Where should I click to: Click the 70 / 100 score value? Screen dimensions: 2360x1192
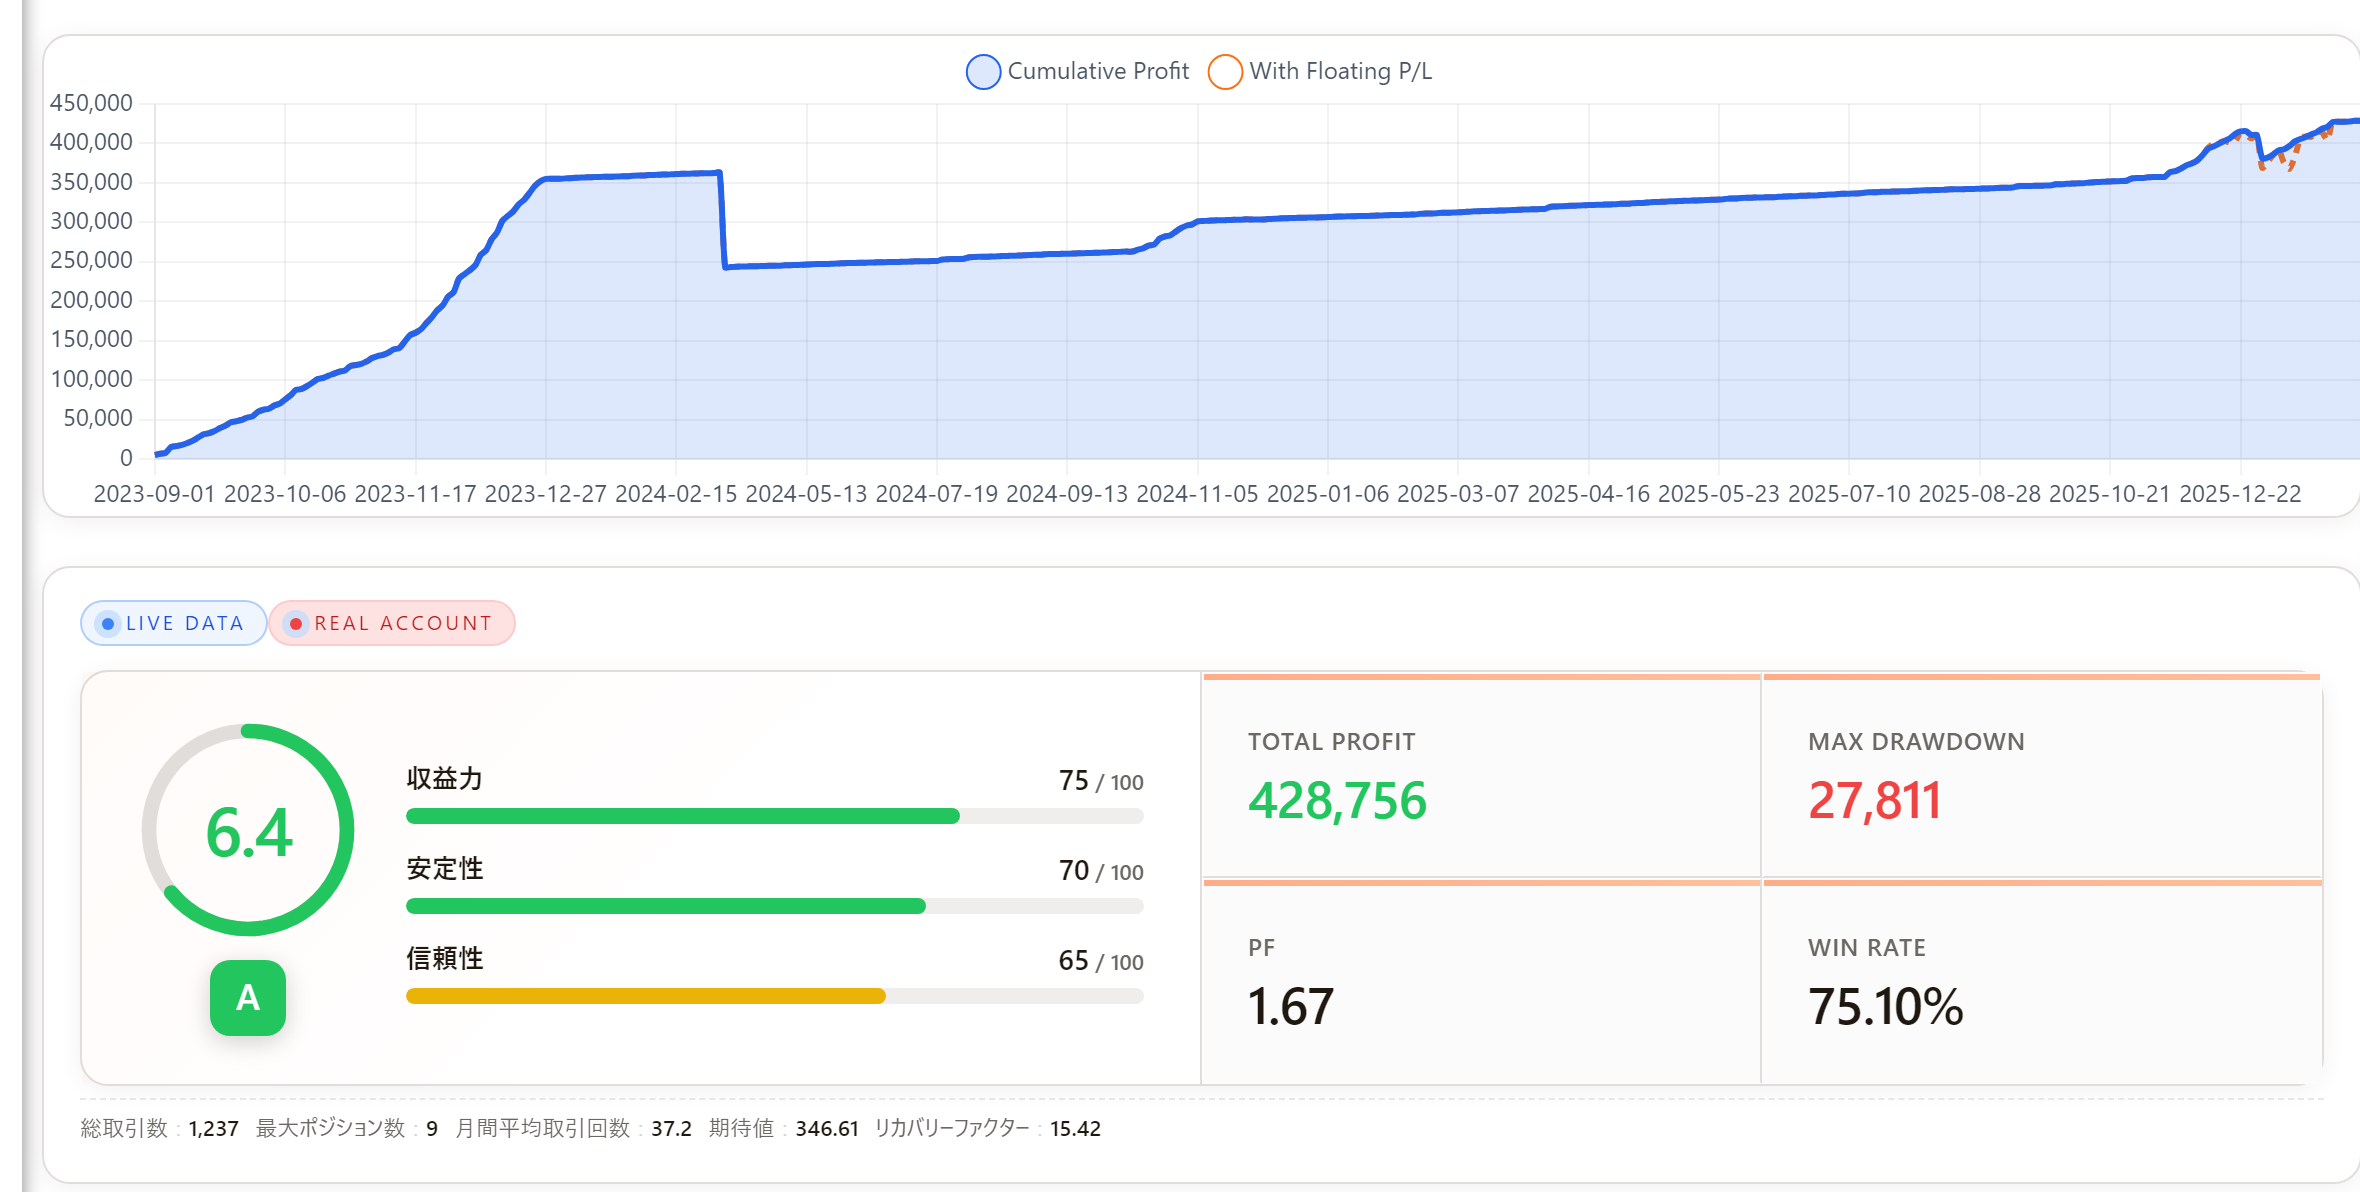pos(1101,871)
